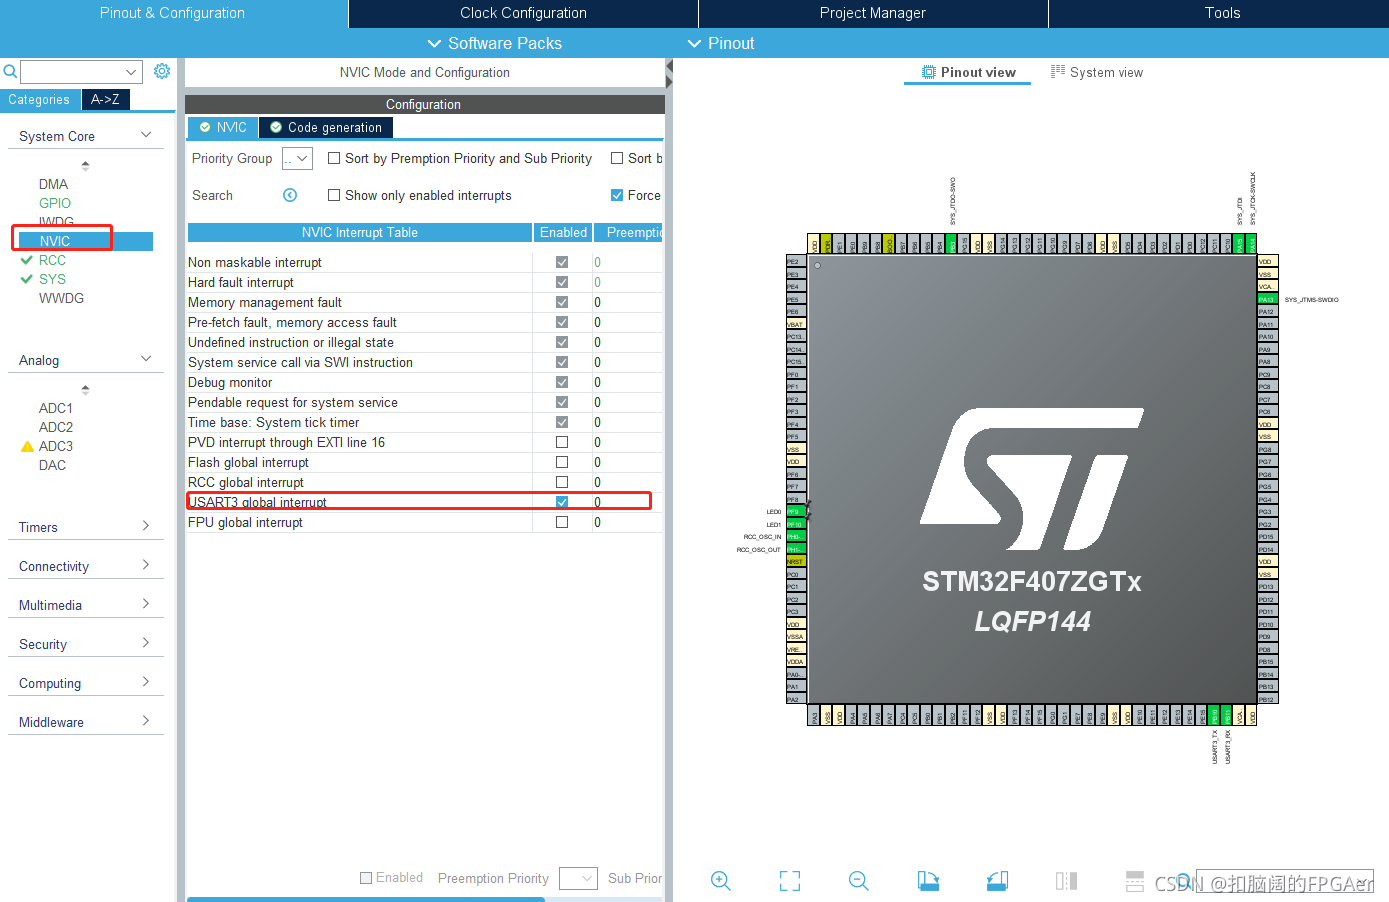Image resolution: width=1389 pixels, height=902 pixels.
Task: Click the horizontal scrollbar under NVIC table
Action: [x=366, y=899]
